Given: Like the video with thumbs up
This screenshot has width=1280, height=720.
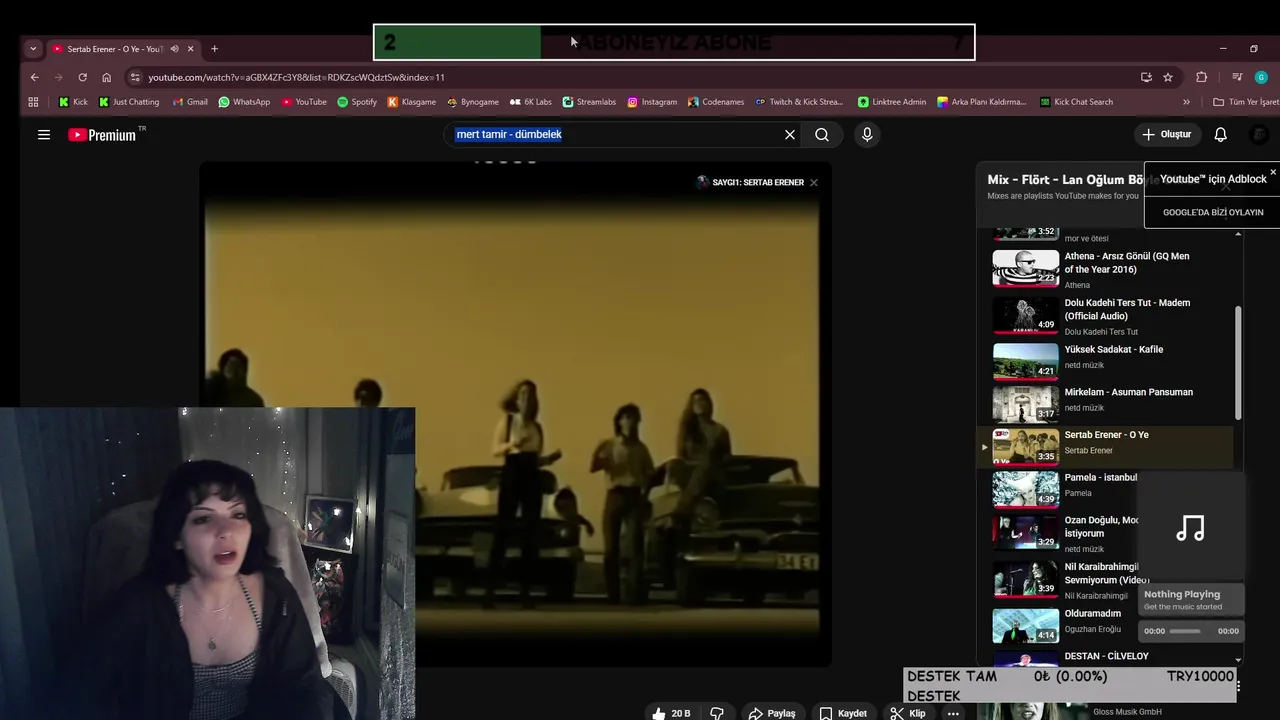Looking at the screenshot, I should tap(671, 713).
